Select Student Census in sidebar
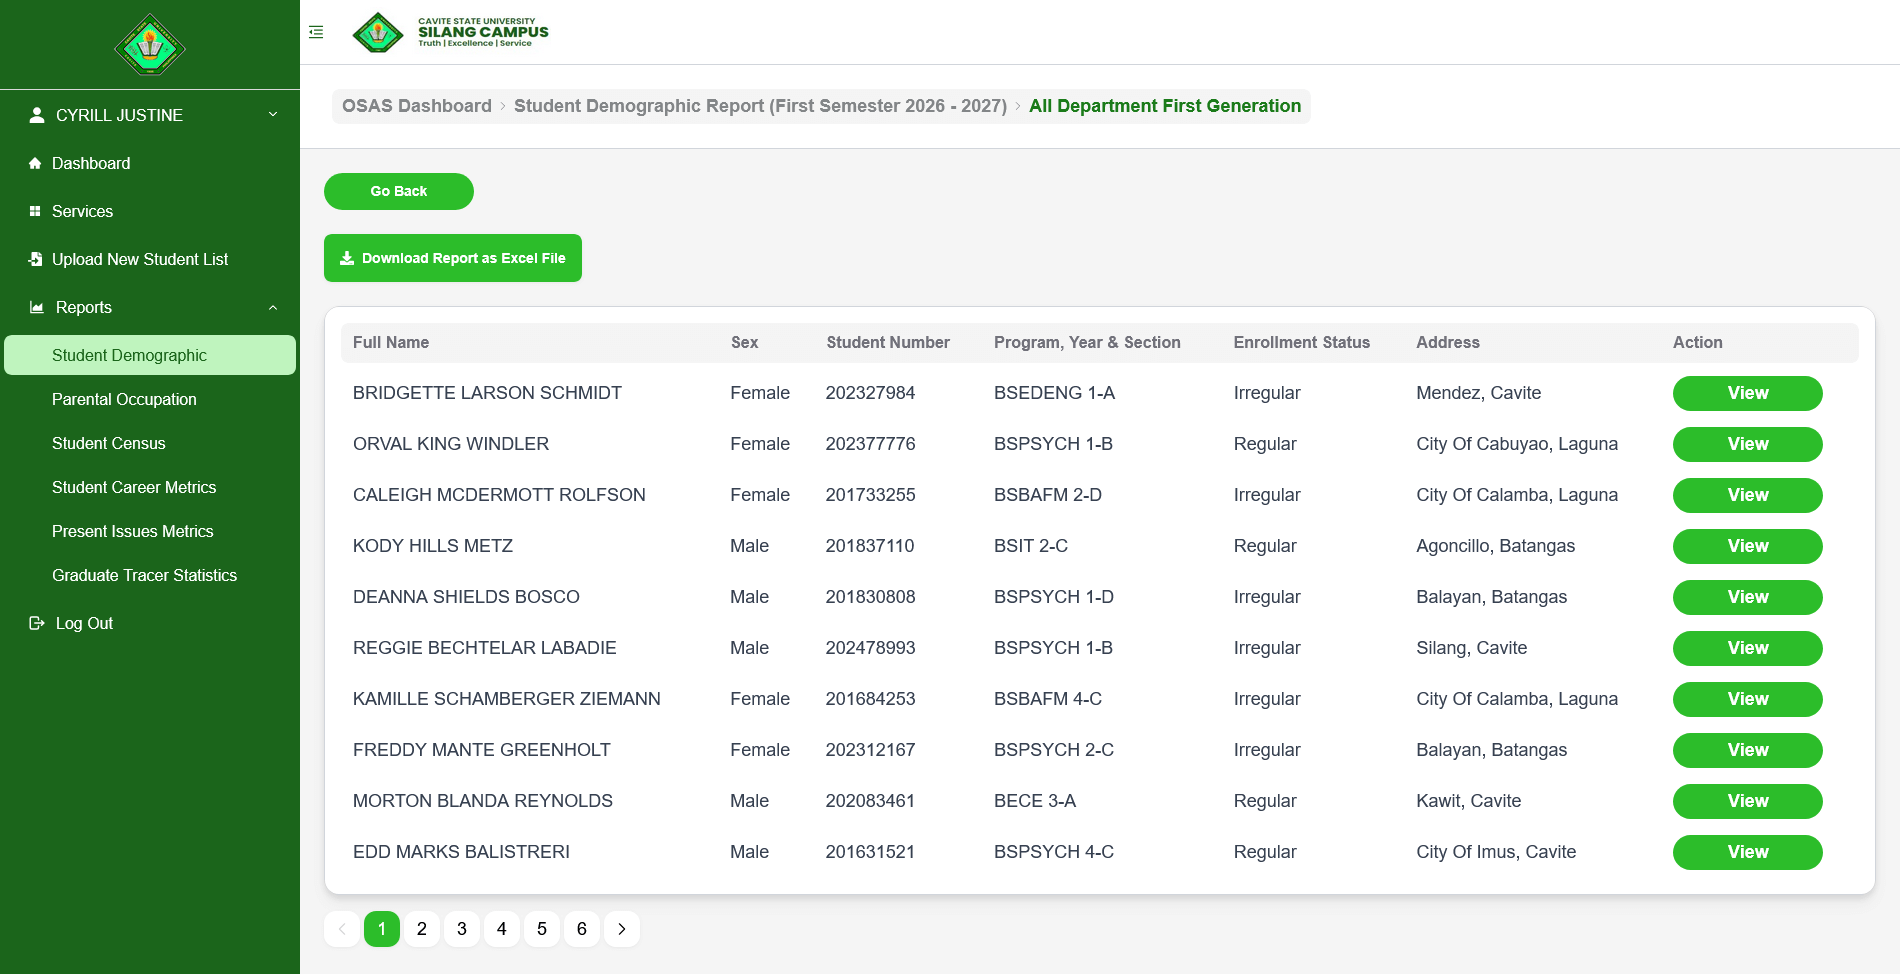Screen dimensions: 1900x974 coord(108,443)
